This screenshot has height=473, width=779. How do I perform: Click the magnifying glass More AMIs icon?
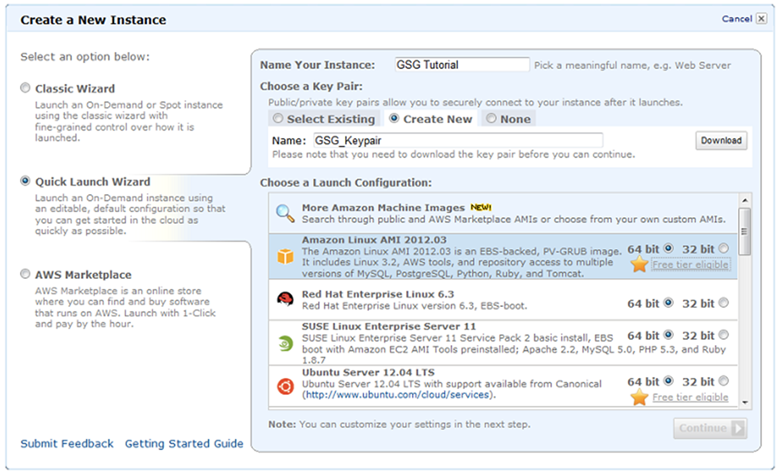point(285,213)
